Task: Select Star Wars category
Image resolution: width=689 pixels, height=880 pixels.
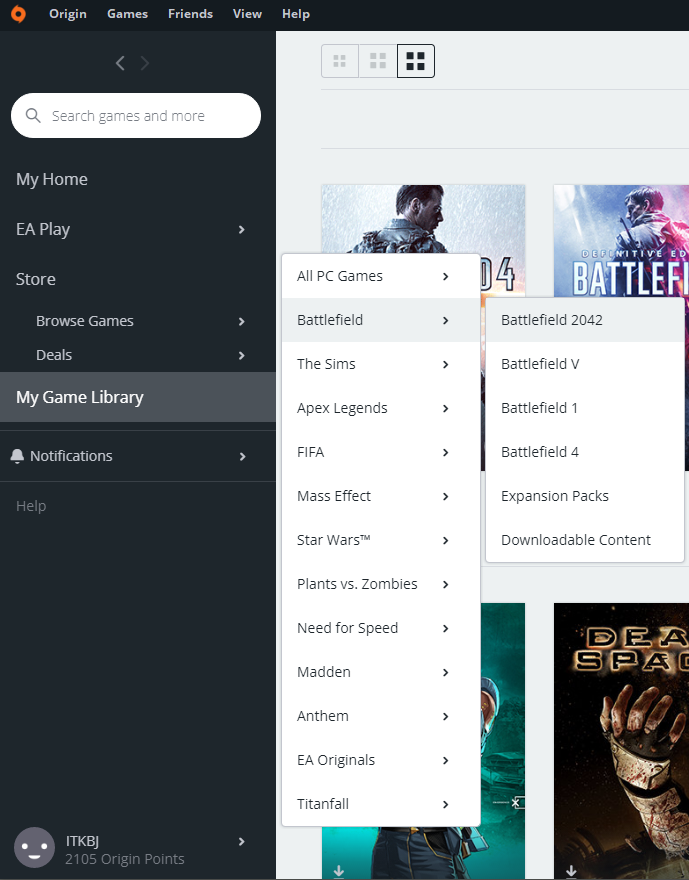Action: tap(381, 540)
